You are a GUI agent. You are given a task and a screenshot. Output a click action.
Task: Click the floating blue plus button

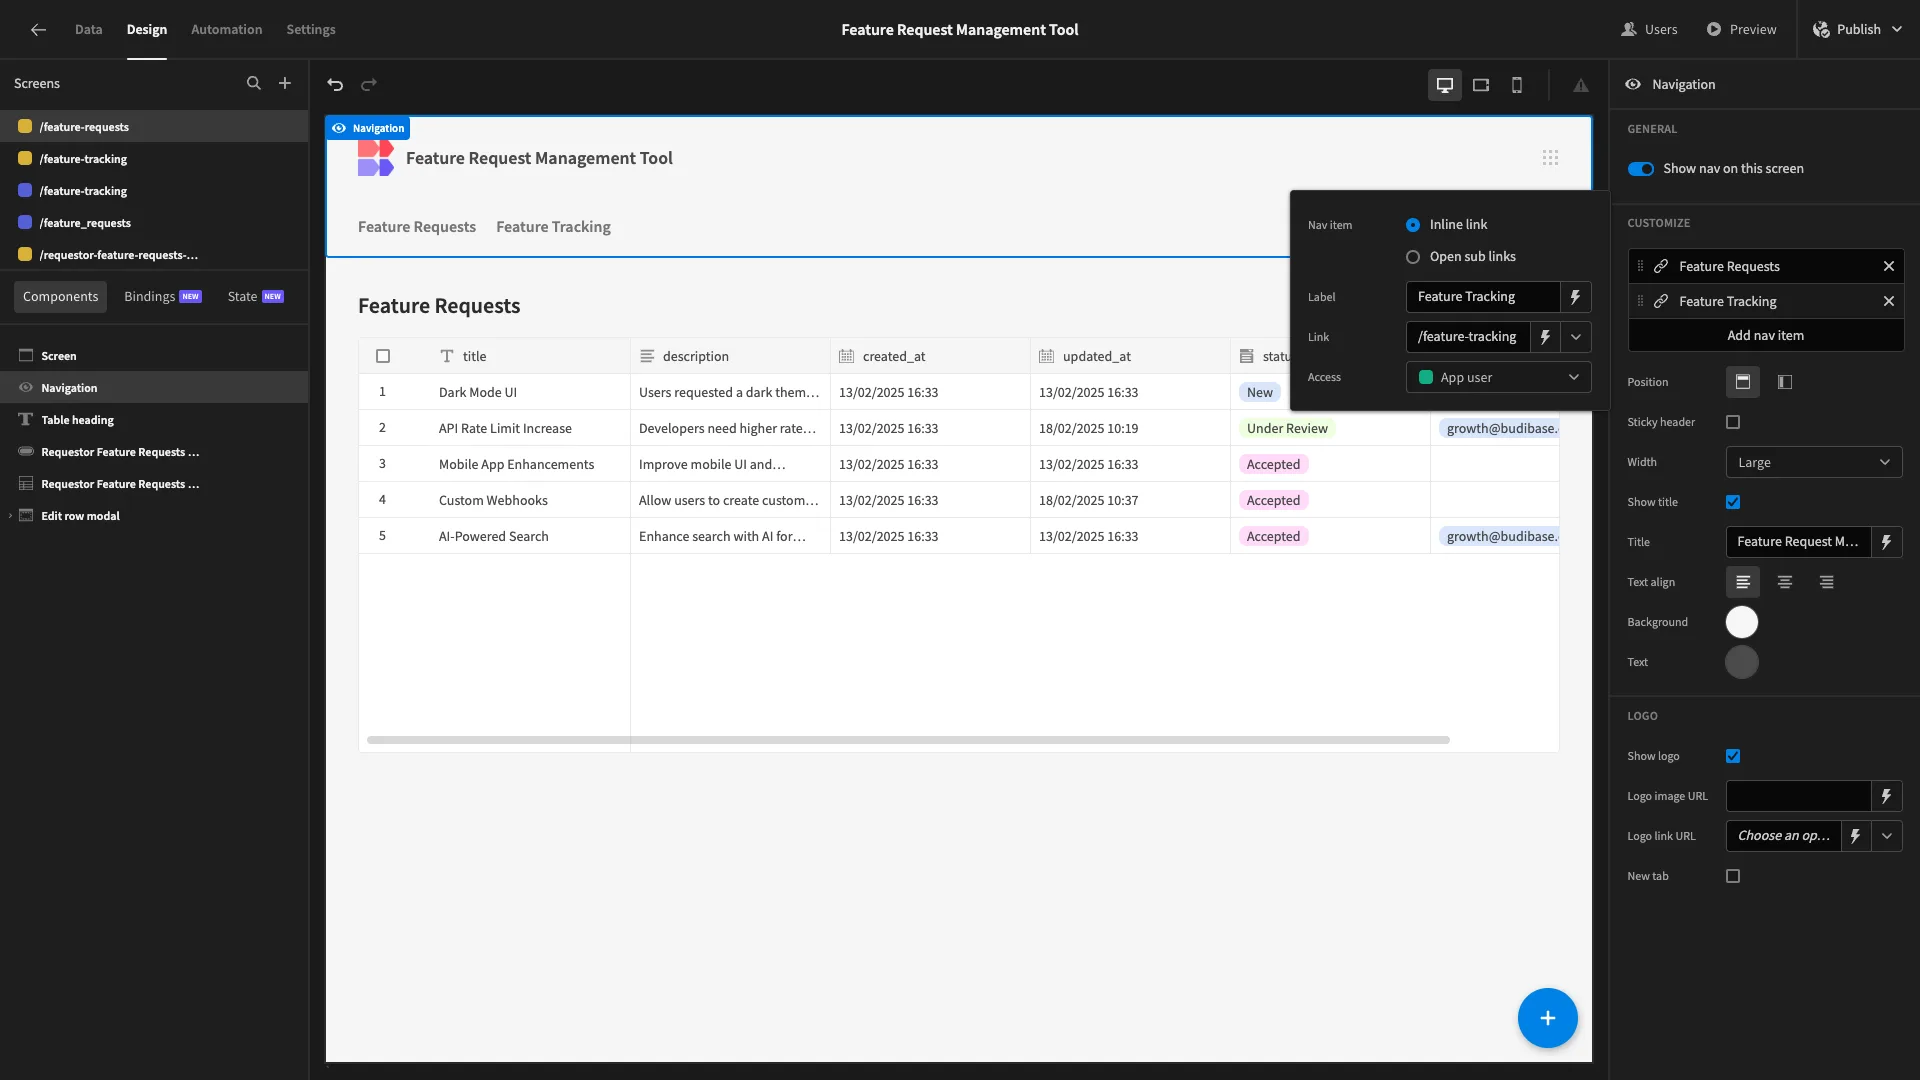coord(1548,1018)
